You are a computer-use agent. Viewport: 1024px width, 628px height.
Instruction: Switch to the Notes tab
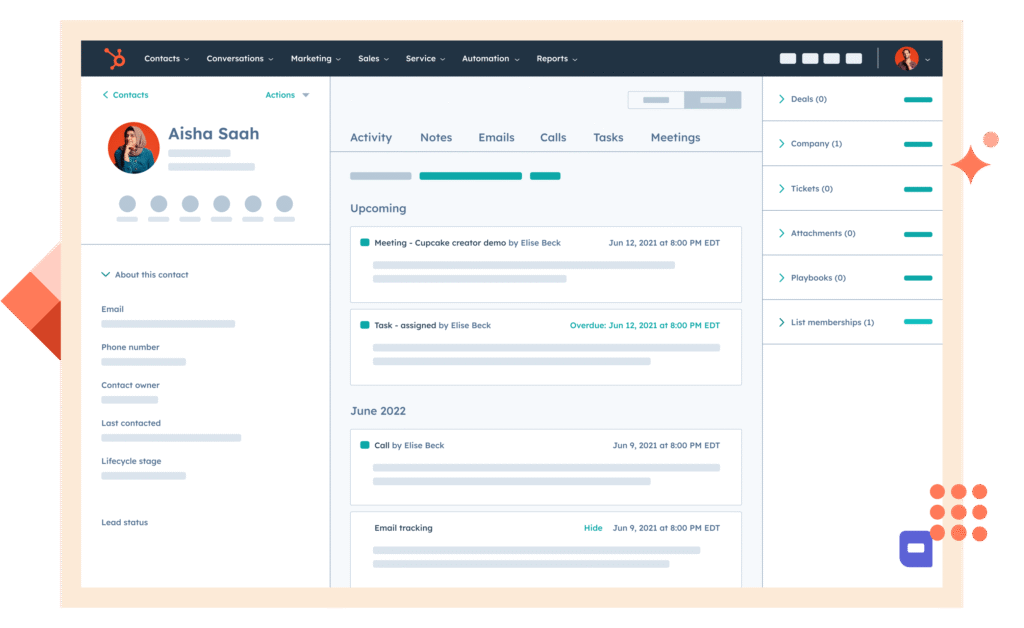(x=436, y=138)
